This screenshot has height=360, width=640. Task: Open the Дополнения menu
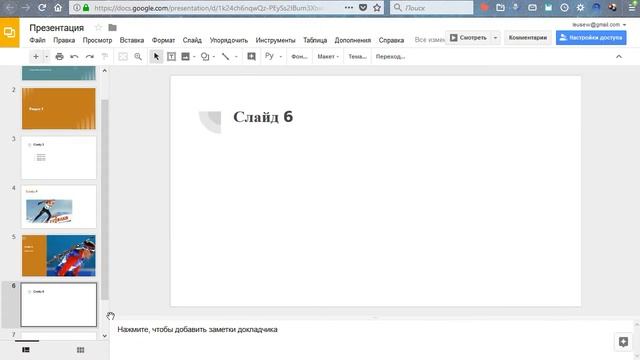click(x=353, y=40)
